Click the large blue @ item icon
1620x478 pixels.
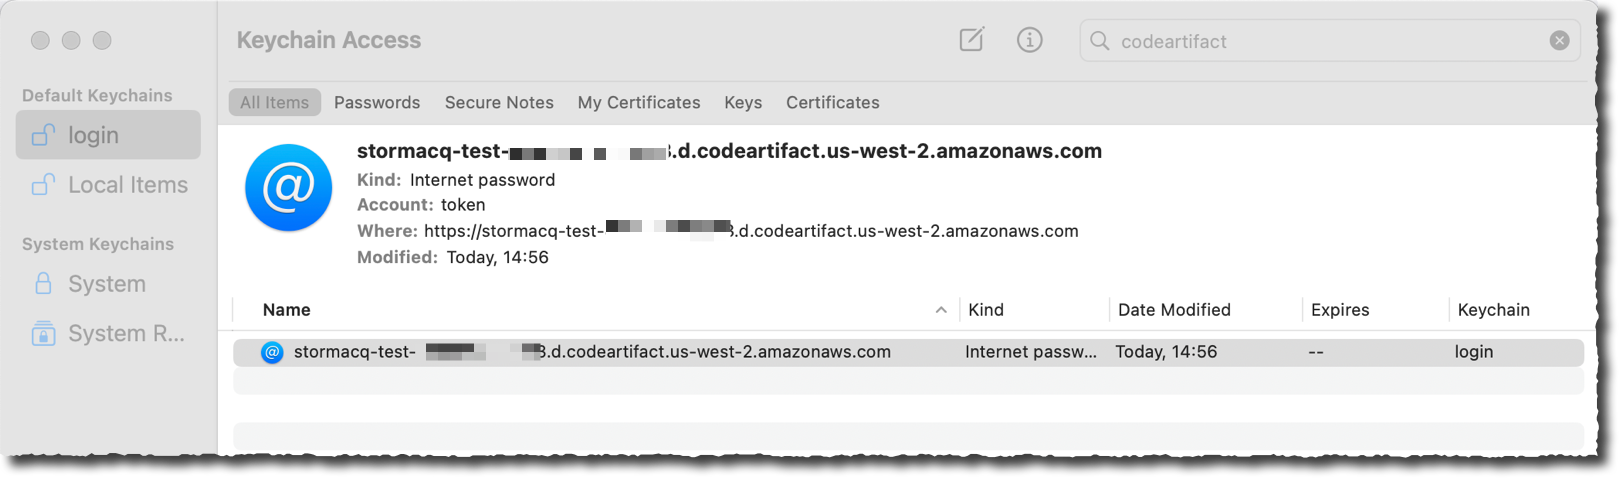(288, 188)
